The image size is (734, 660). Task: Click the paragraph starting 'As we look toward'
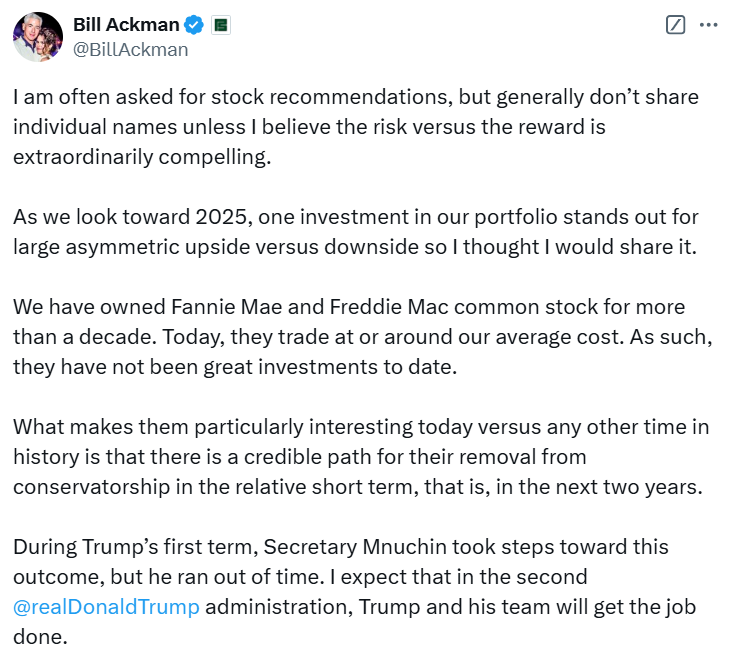(355, 231)
